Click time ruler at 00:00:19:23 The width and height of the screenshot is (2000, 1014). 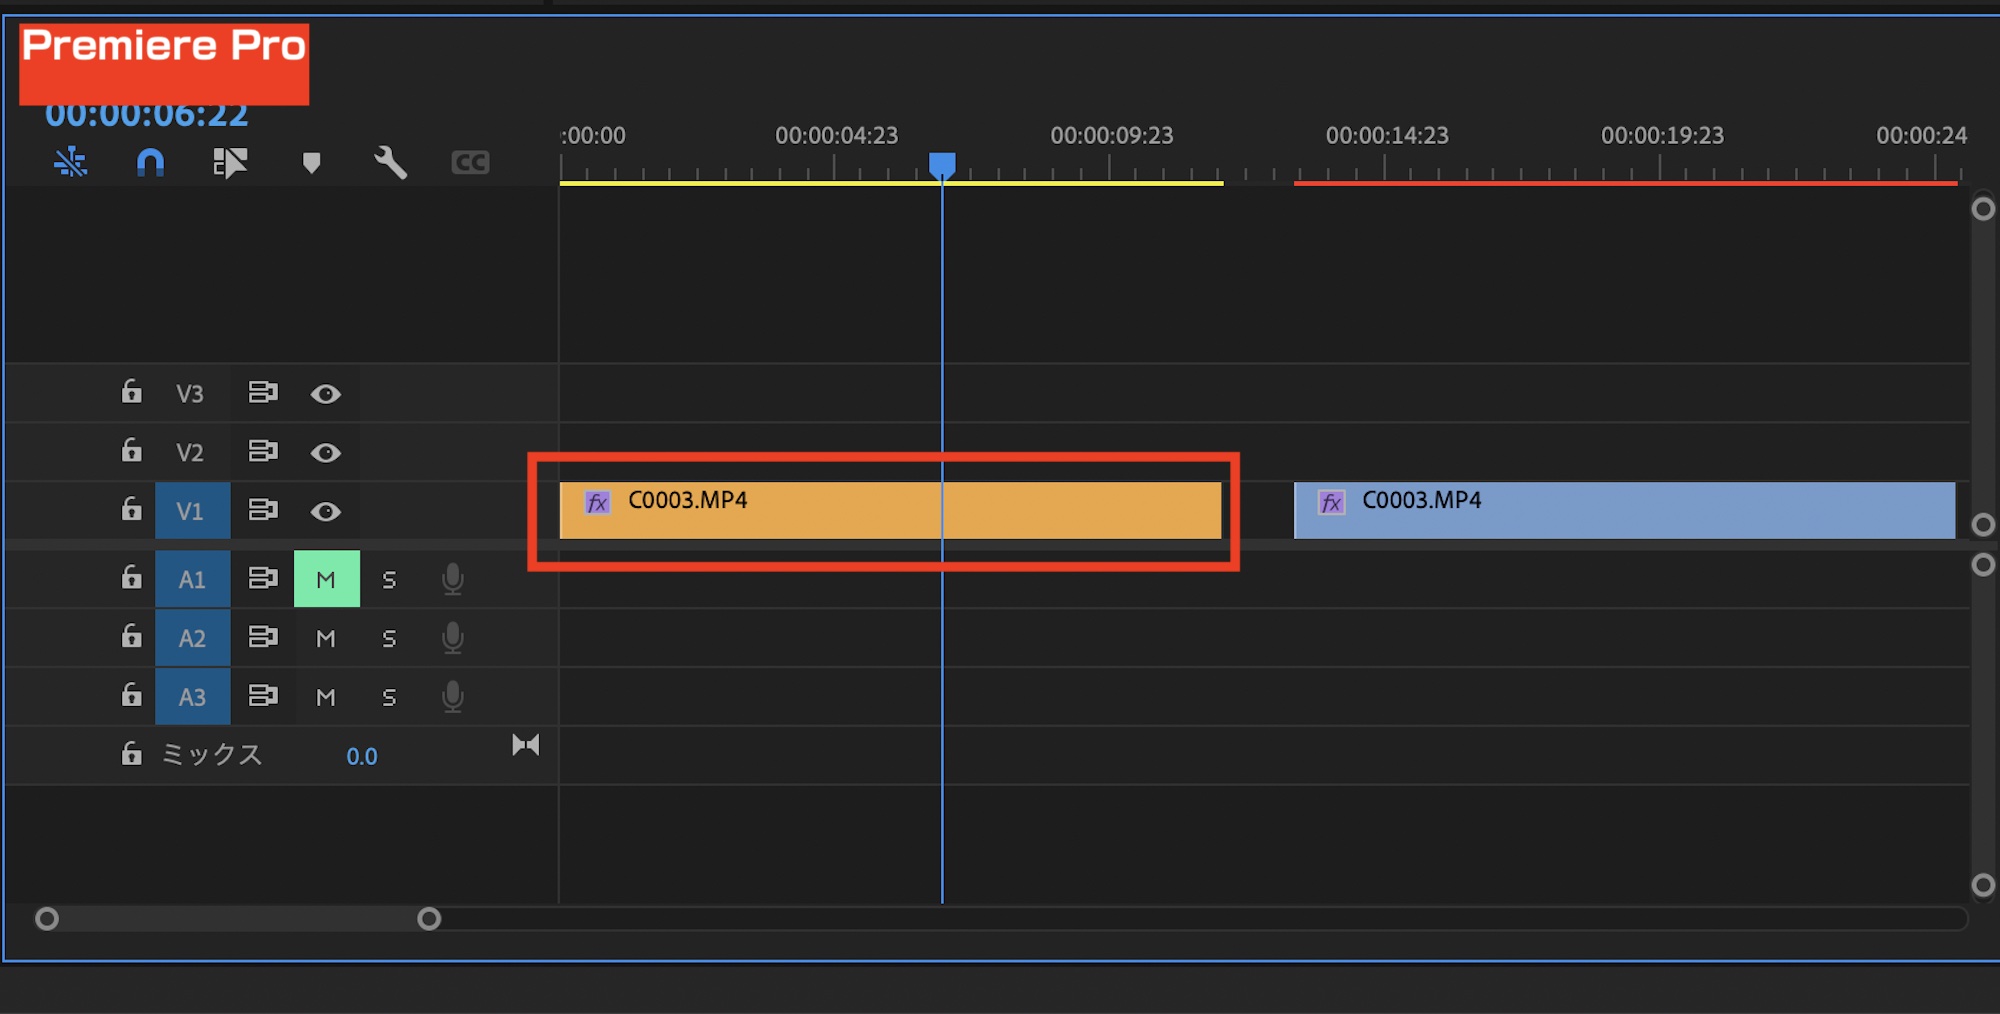click(1662, 136)
